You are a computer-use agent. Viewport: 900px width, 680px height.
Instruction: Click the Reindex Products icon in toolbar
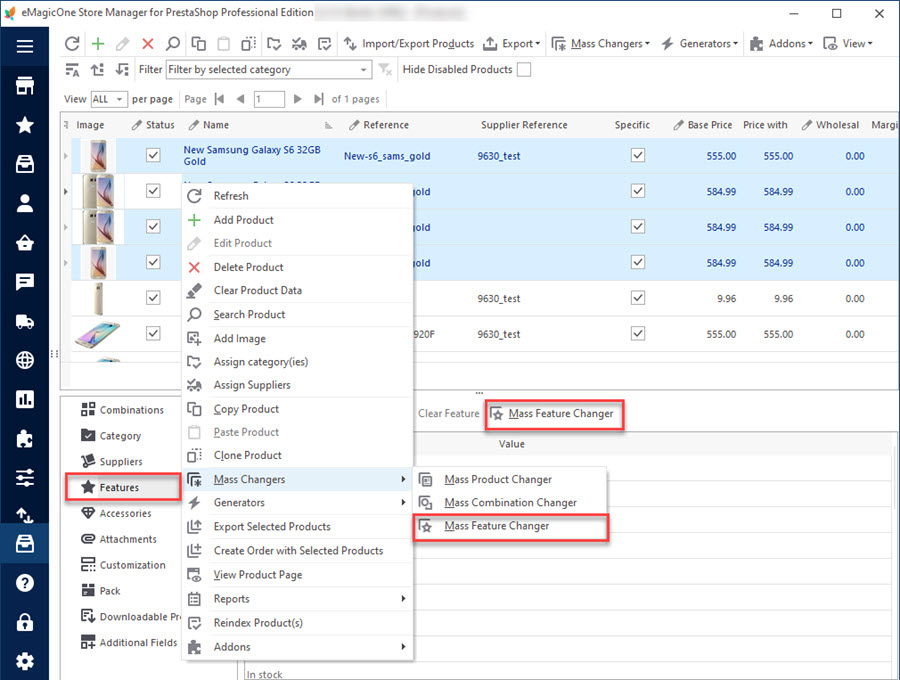pyautogui.click(x=324, y=44)
